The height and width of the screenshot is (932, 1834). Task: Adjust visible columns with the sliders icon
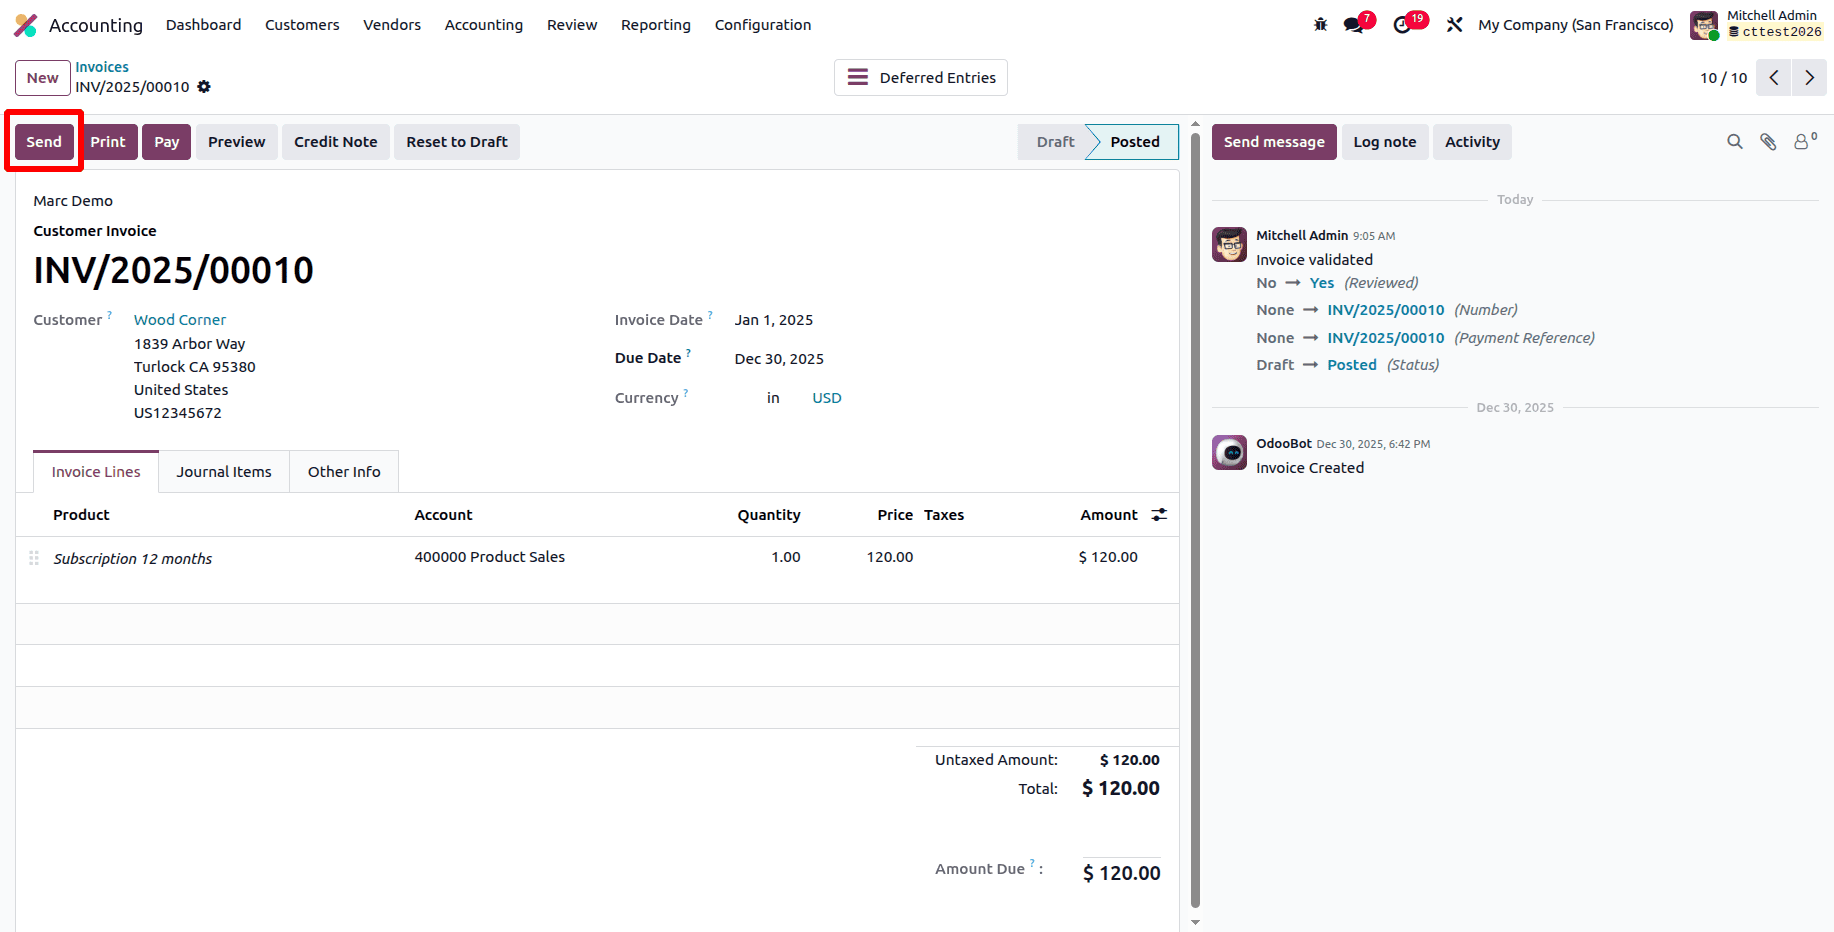click(1159, 514)
